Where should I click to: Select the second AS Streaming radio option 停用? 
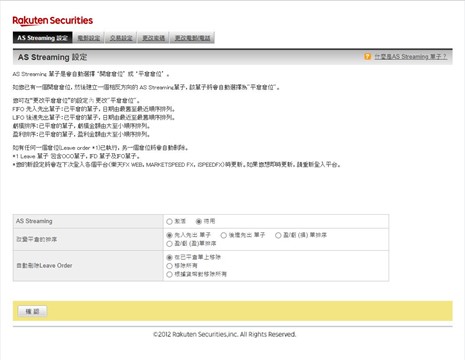[199, 221]
